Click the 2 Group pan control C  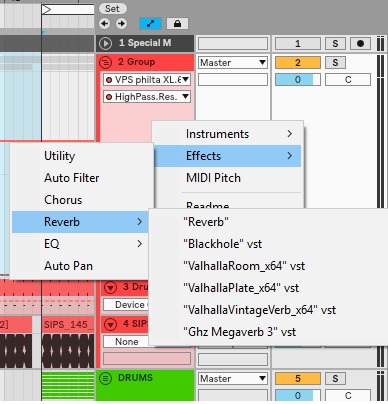(x=348, y=80)
